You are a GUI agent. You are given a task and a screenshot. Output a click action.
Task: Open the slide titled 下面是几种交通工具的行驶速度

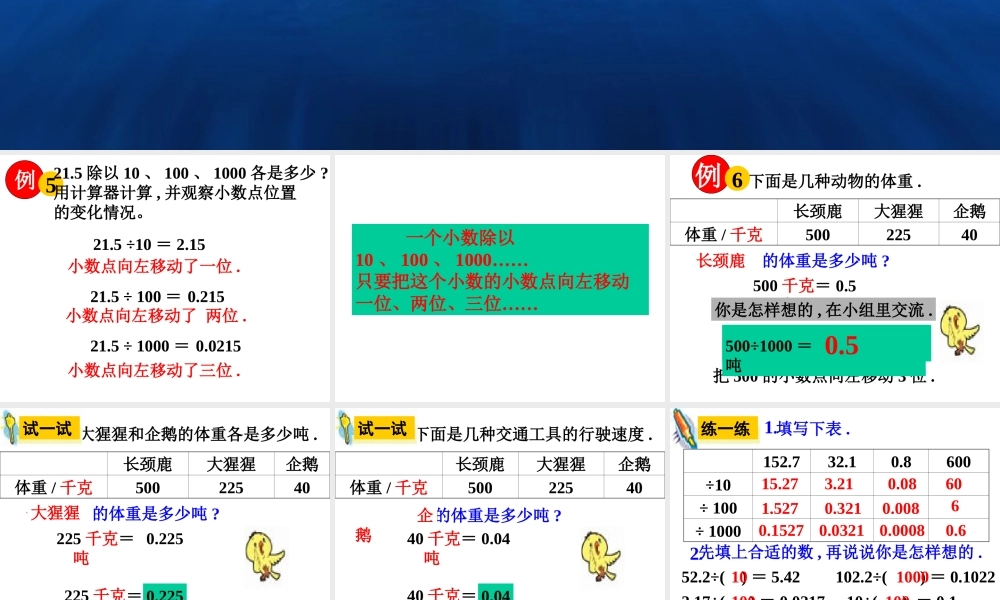click(499, 504)
